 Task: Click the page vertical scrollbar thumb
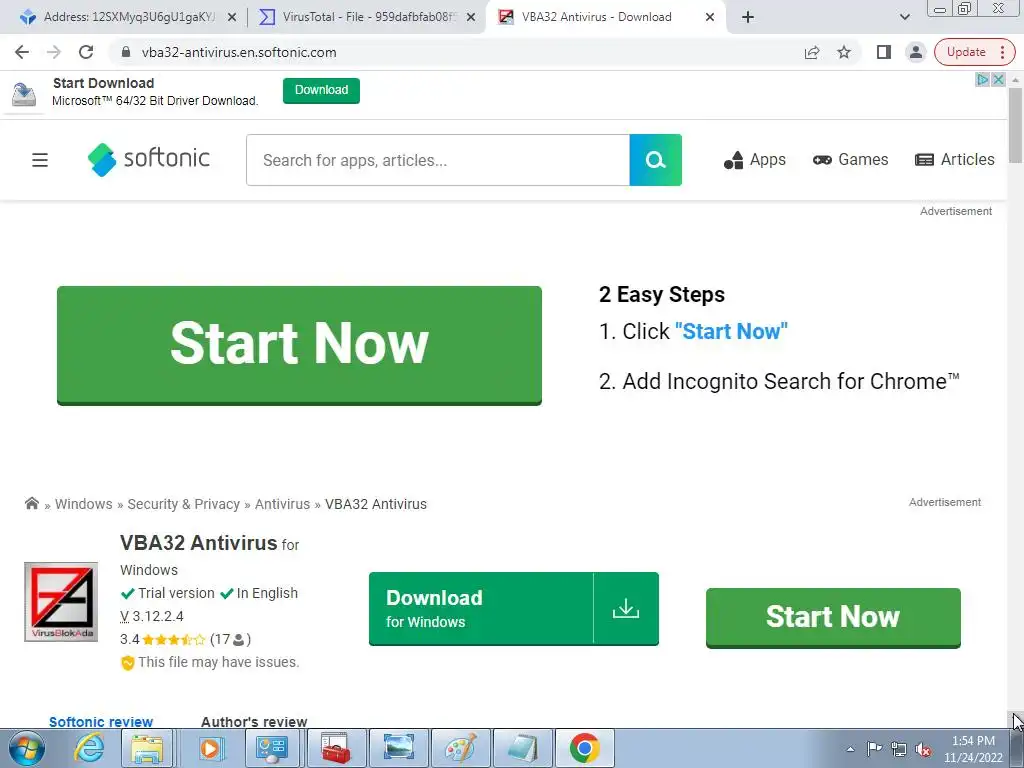click(x=1015, y=124)
